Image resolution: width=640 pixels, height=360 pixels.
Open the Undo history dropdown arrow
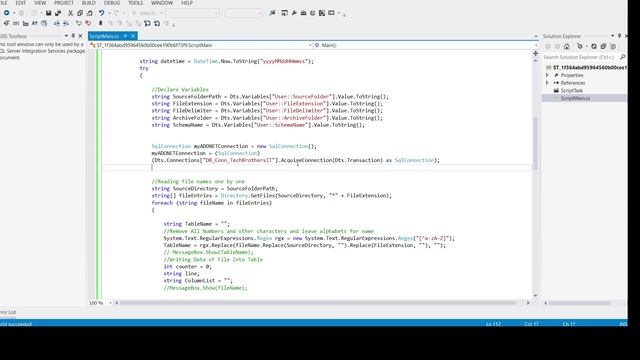(x=108, y=13)
